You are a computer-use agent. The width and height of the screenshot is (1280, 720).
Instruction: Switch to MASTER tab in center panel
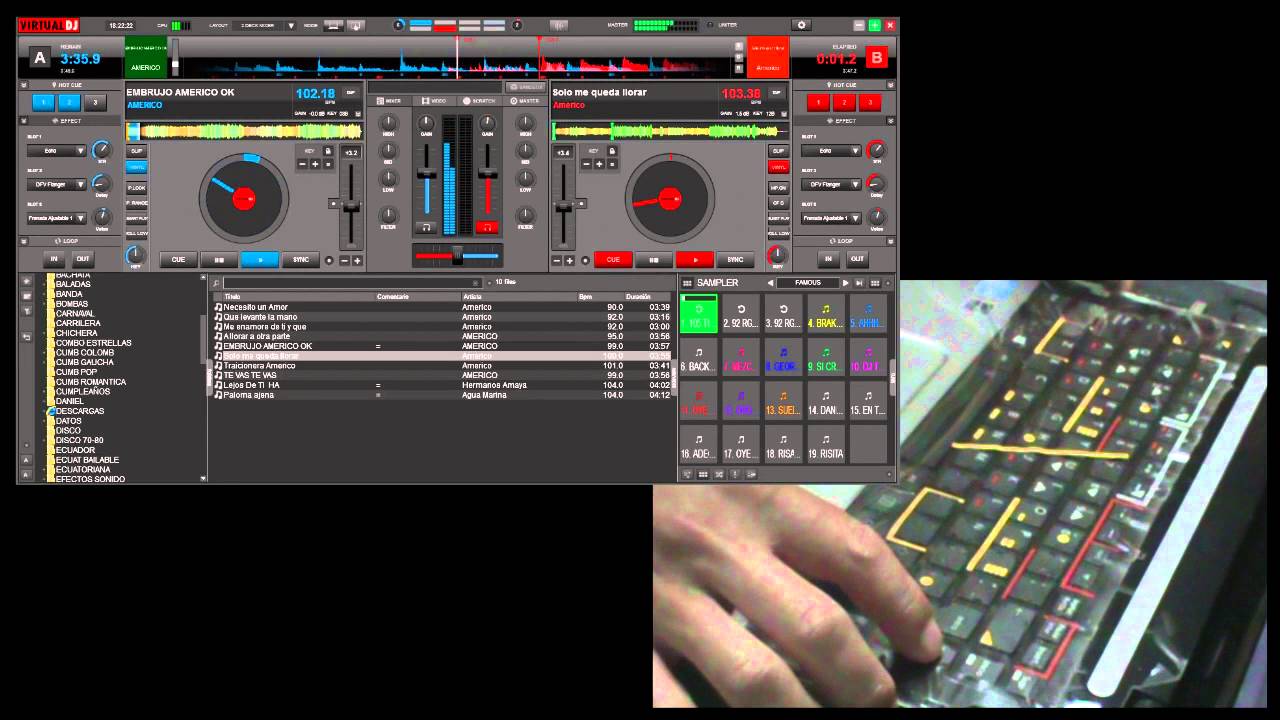[525, 101]
